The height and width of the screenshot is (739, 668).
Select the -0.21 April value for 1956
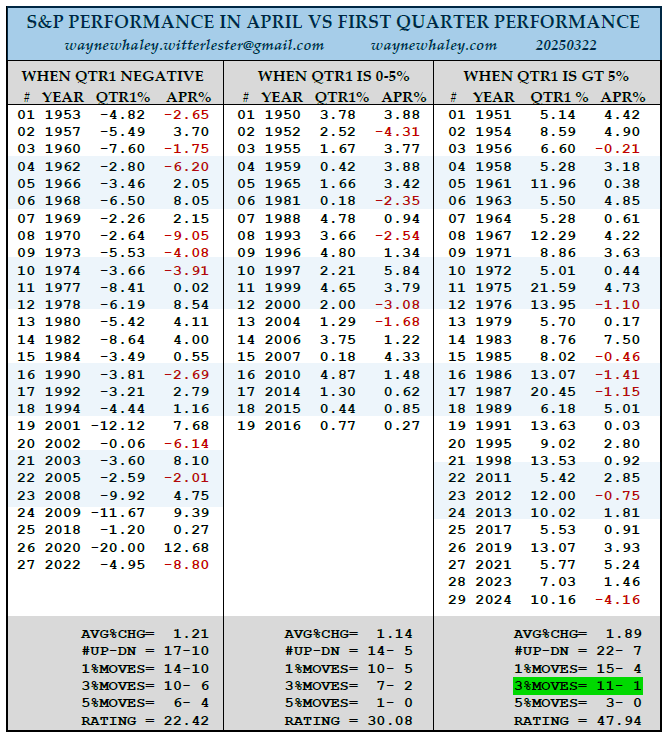click(x=617, y=148)
